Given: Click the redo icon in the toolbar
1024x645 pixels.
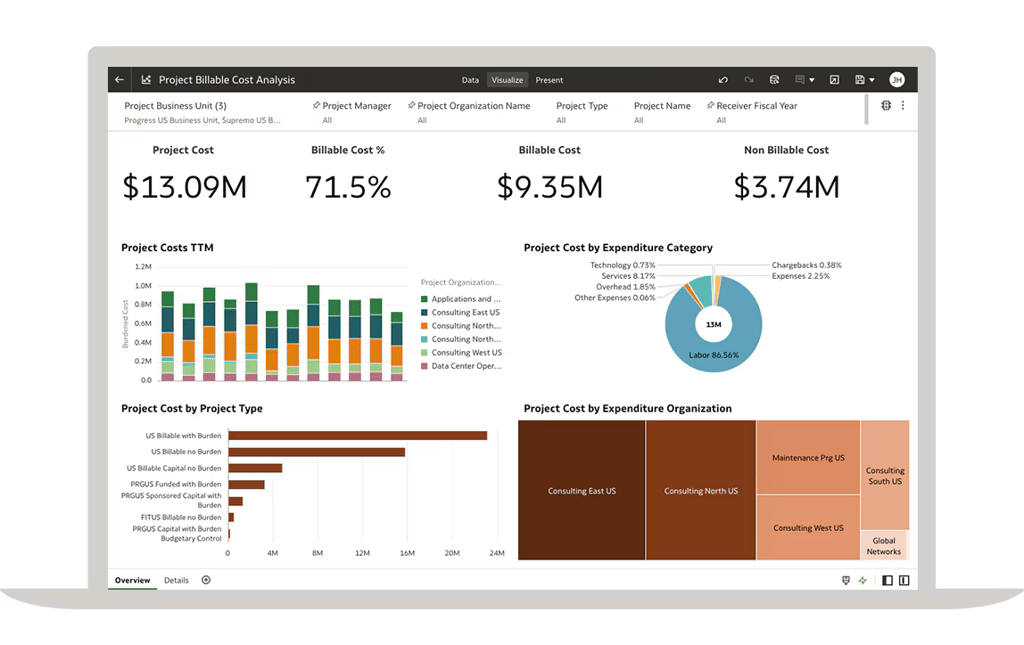Looking at the screenshot, I should coord(748,80).
